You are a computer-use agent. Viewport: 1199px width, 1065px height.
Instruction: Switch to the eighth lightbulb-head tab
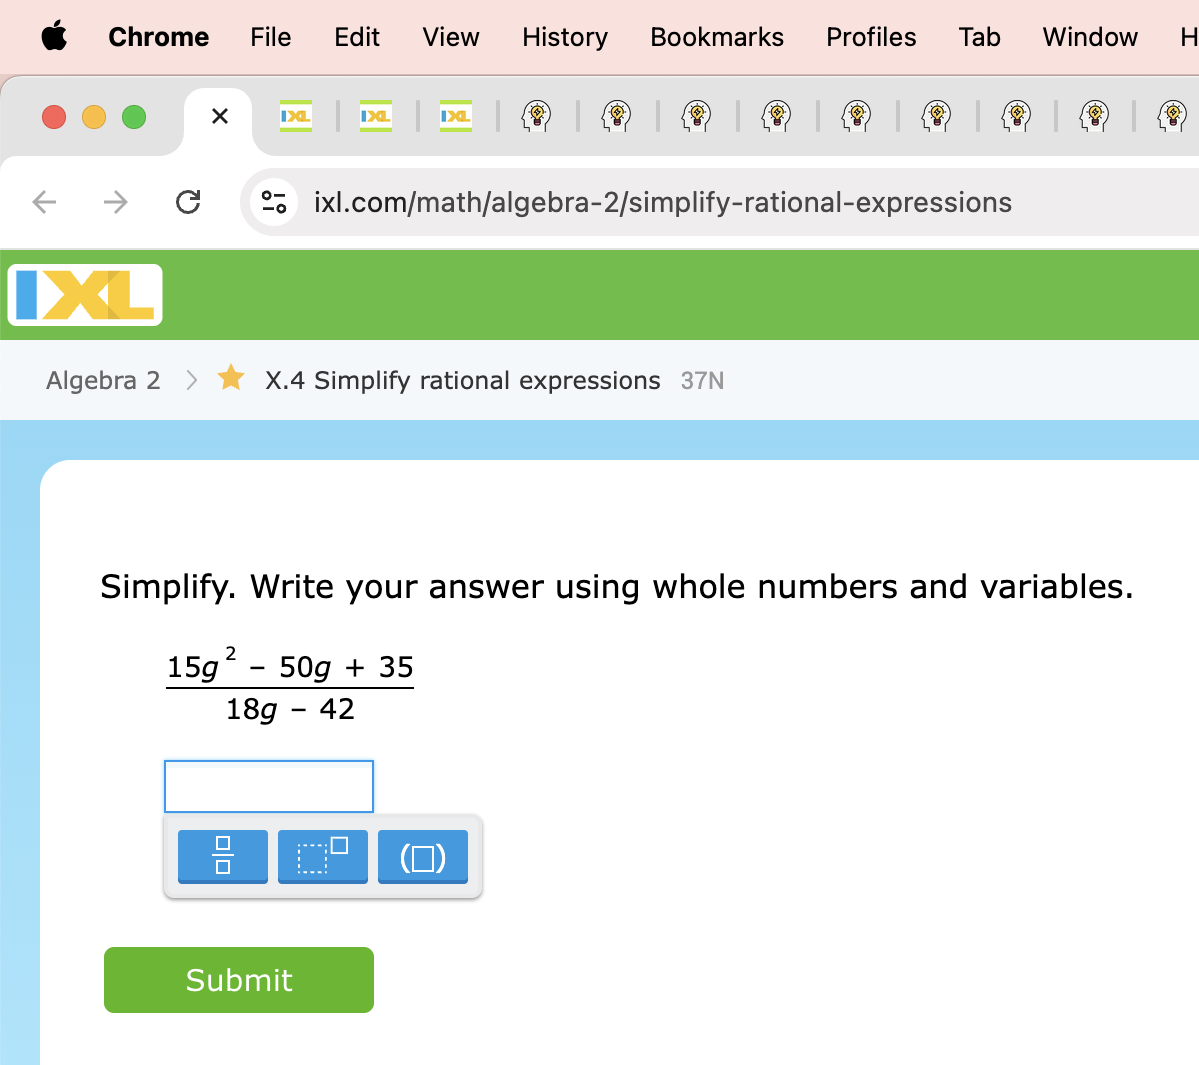coord(1095,116)
